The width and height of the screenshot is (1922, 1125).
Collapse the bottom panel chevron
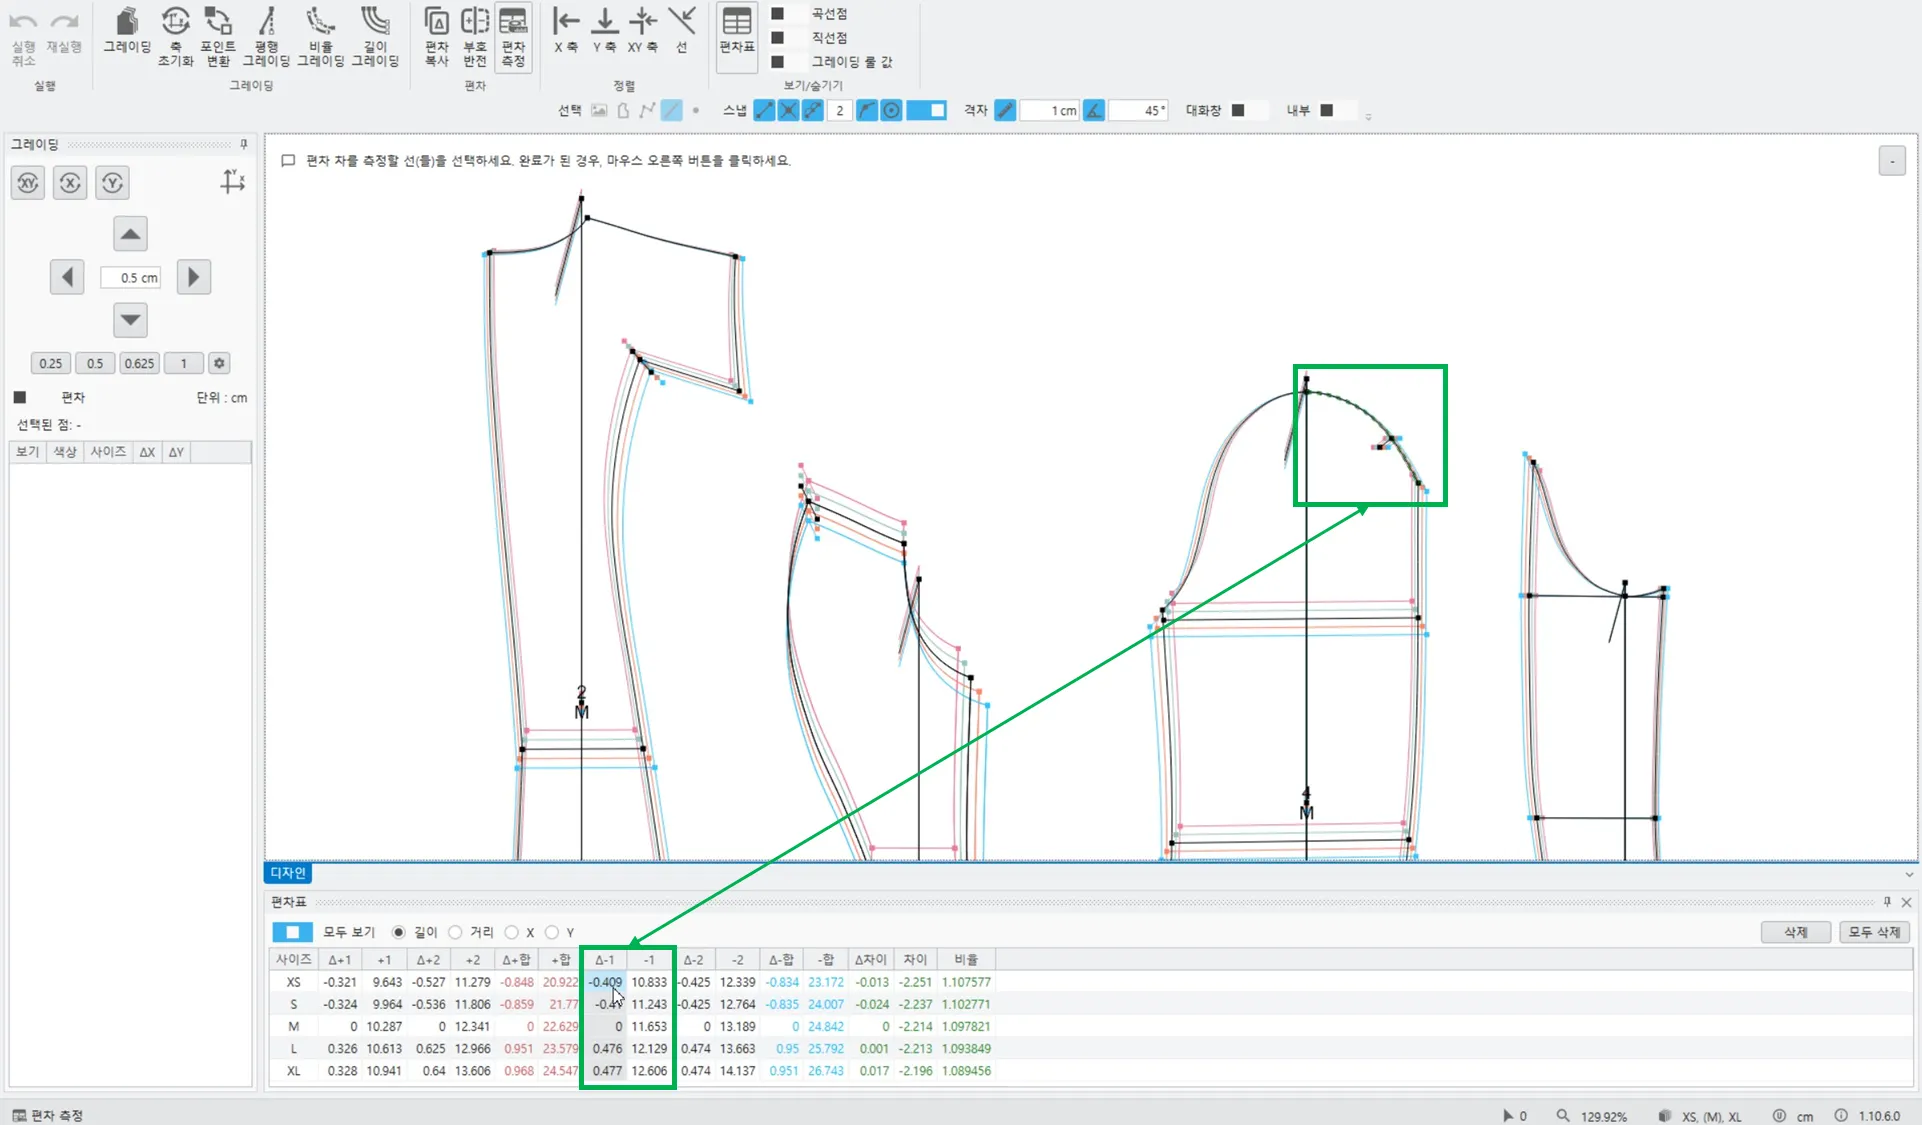[x=1909, y=874]
